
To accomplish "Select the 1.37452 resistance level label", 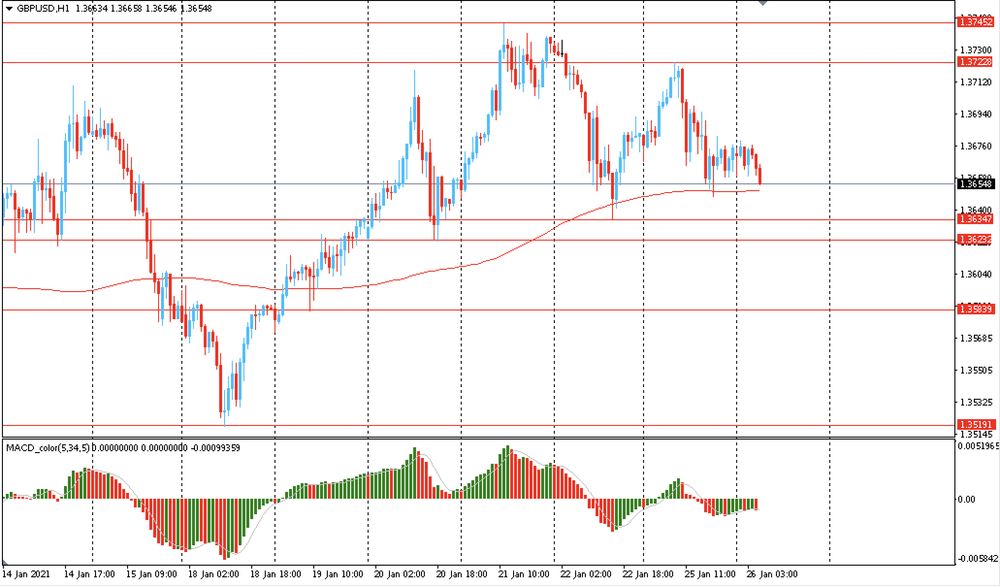I will 975,22.
